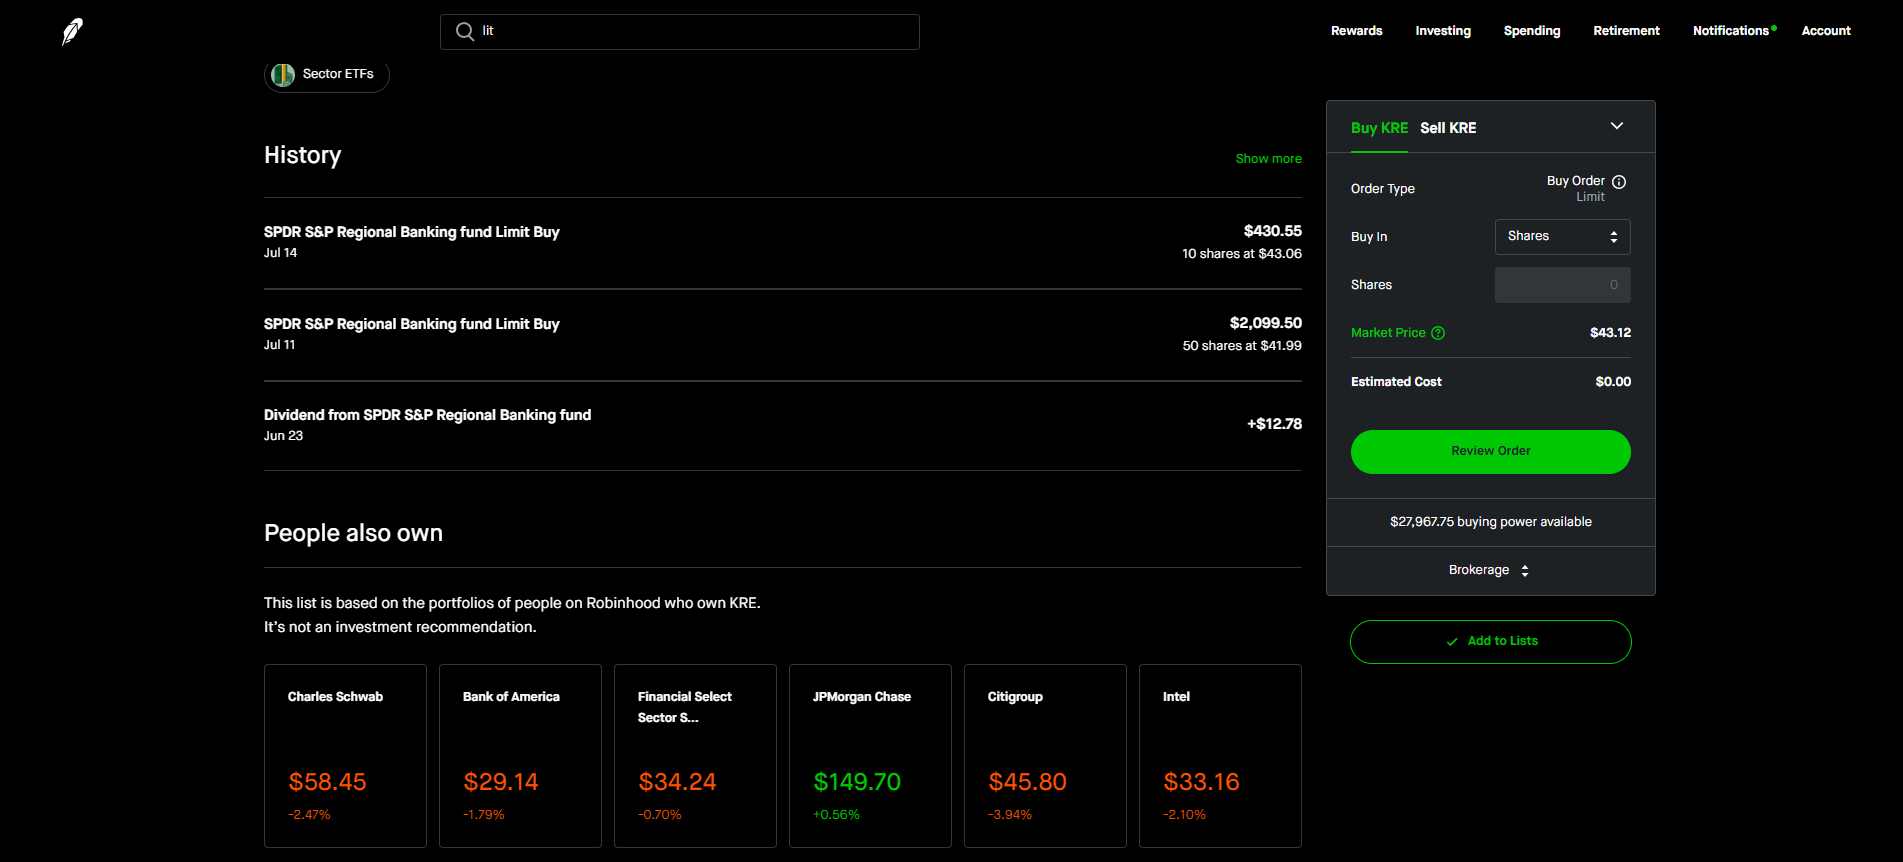Viewport: 1903px width, 862px height.
Task: Click the Add to Lists button
Action: click(x=1490, y=642)
